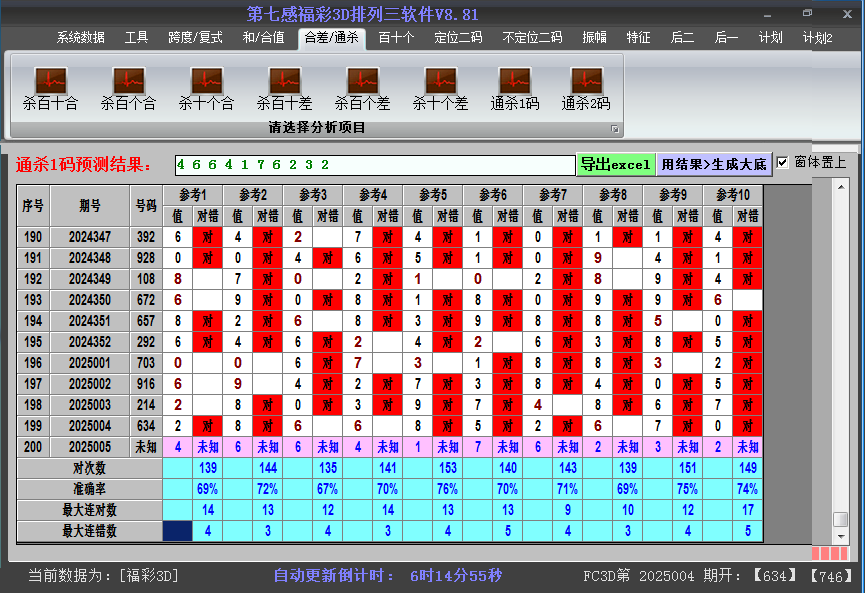Click the 自动更新倒计时 status text

tap(388, 576)
